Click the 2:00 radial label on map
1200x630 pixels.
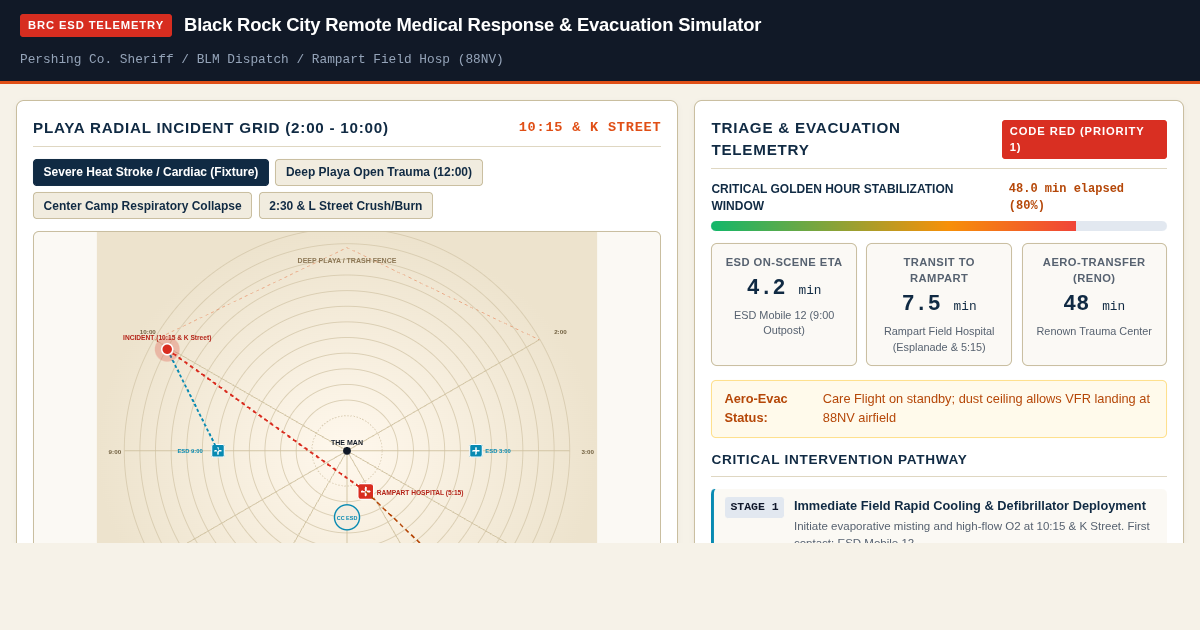pyautogui.click(x=560, y=332)
